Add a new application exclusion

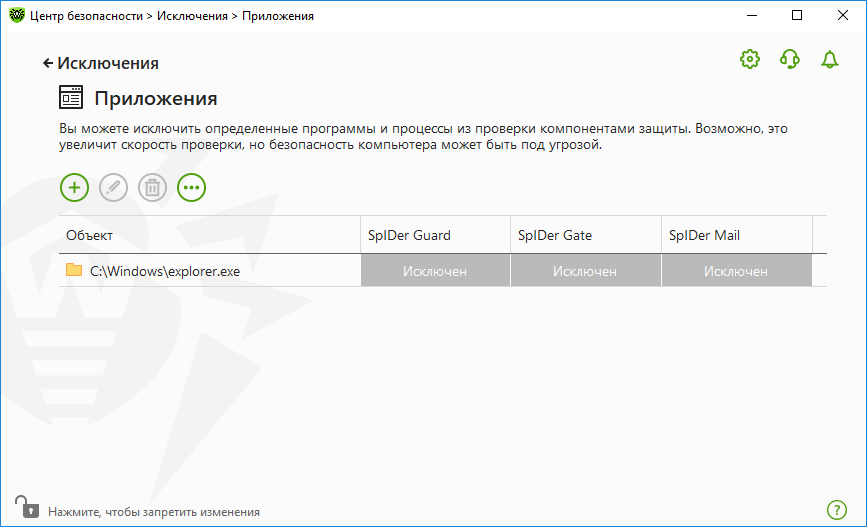(x=74, y=187)
